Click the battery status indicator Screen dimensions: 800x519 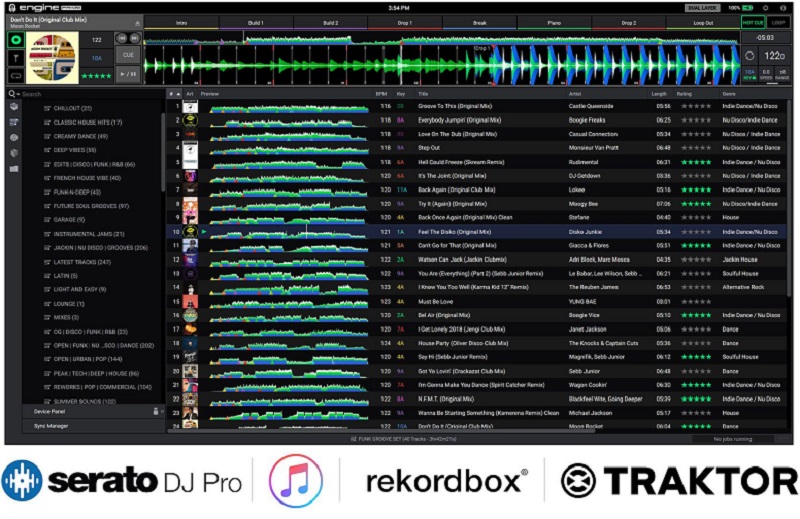pyautogui.click(x=748, y=8)
